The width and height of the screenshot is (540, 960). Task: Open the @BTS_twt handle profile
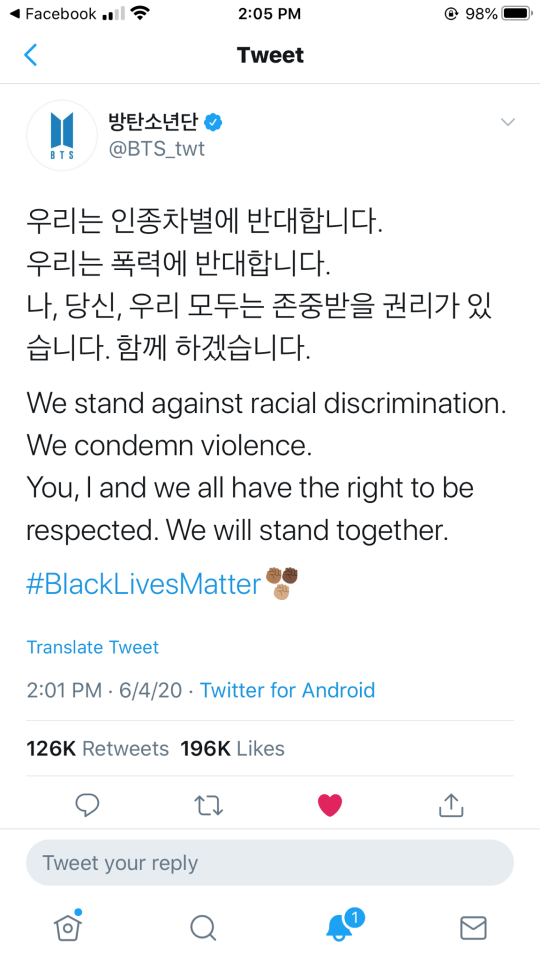(157, 149)
